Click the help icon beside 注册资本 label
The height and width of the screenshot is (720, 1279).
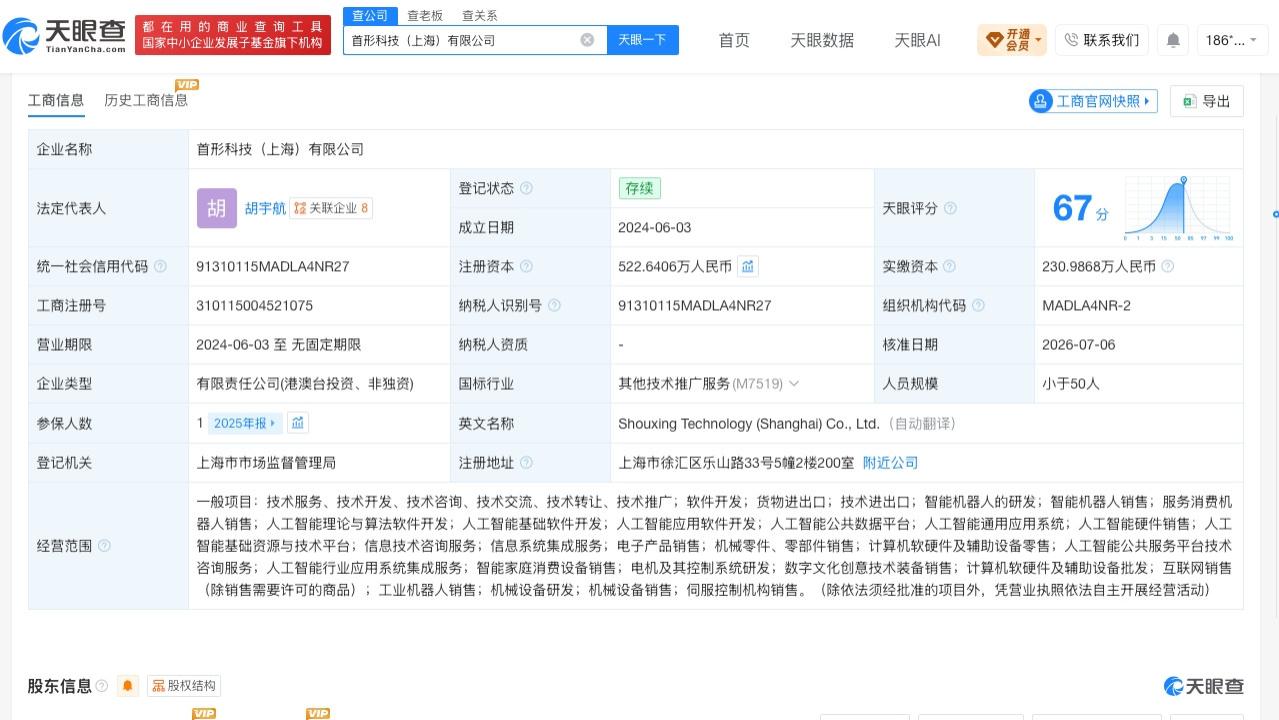526,267
